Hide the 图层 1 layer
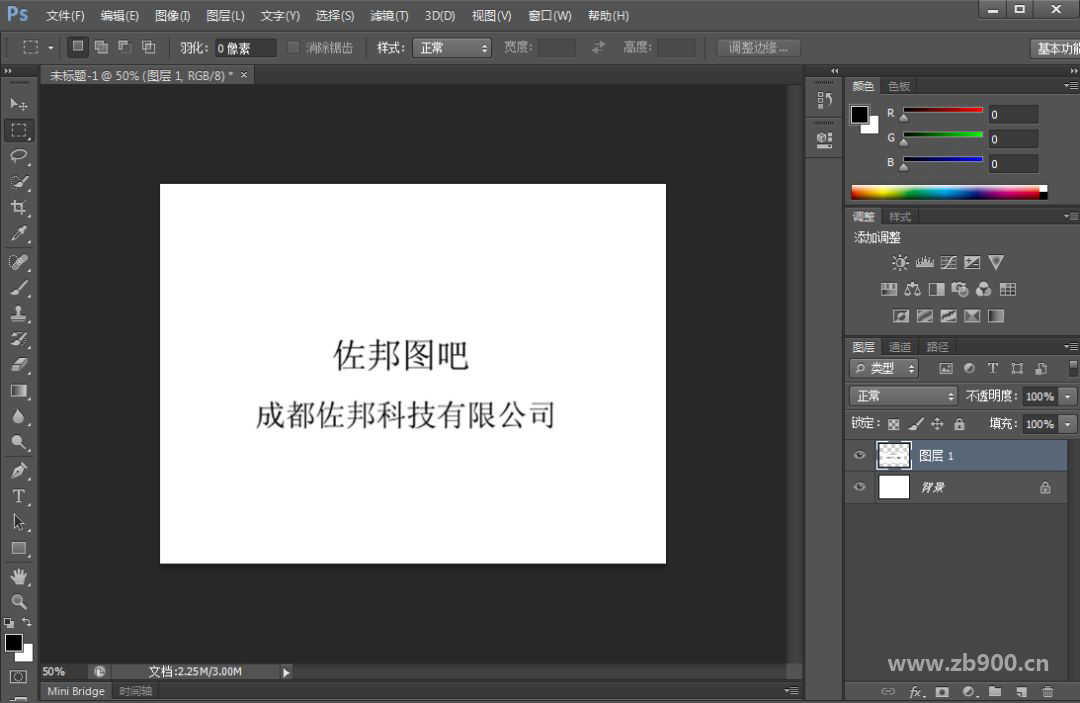 859,455
